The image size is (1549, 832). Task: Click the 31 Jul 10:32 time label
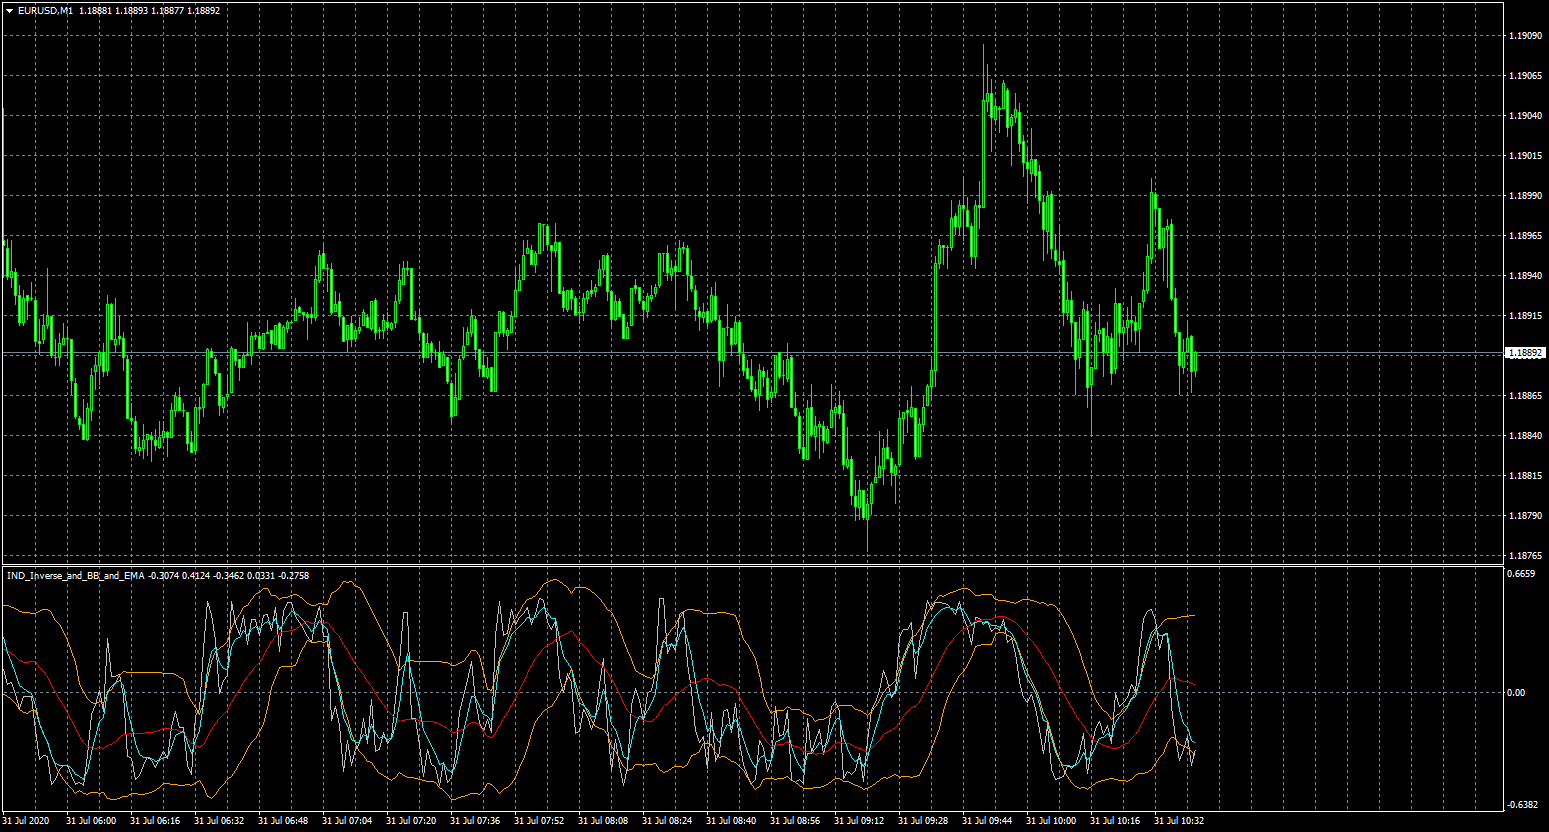(x=1179, y=821)
